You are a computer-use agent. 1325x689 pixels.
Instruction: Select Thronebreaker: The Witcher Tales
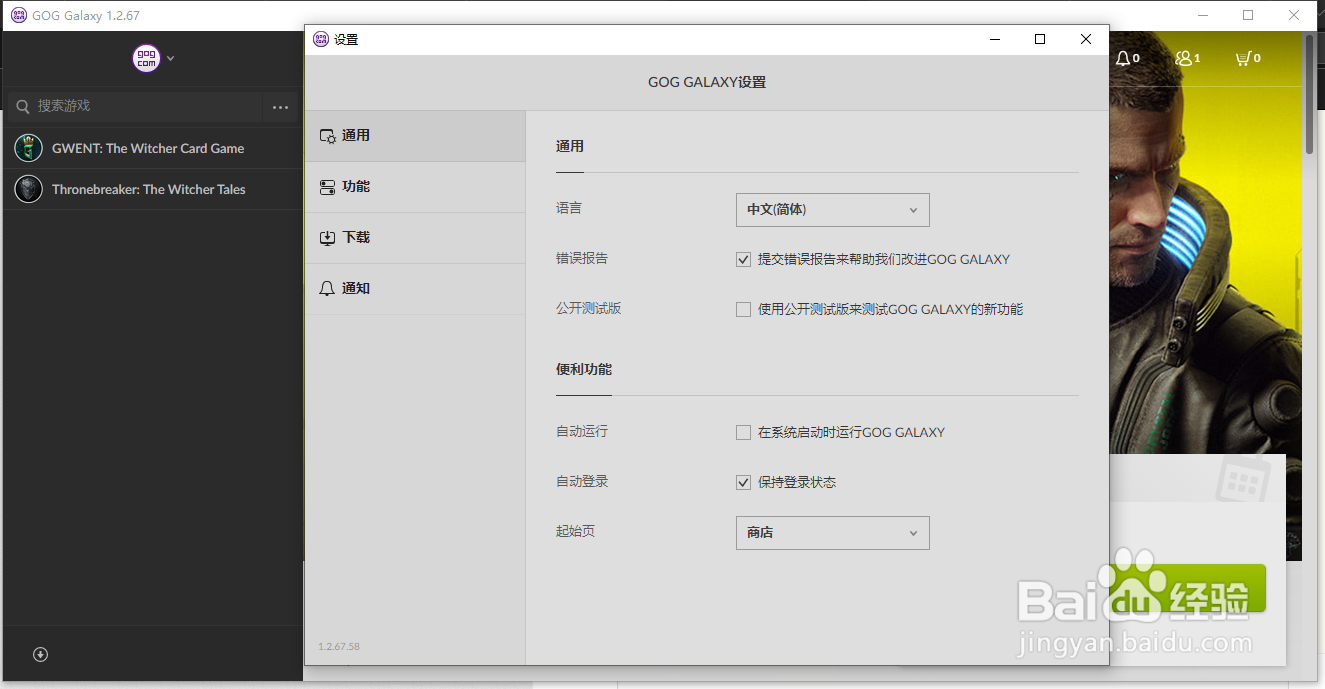150,189
